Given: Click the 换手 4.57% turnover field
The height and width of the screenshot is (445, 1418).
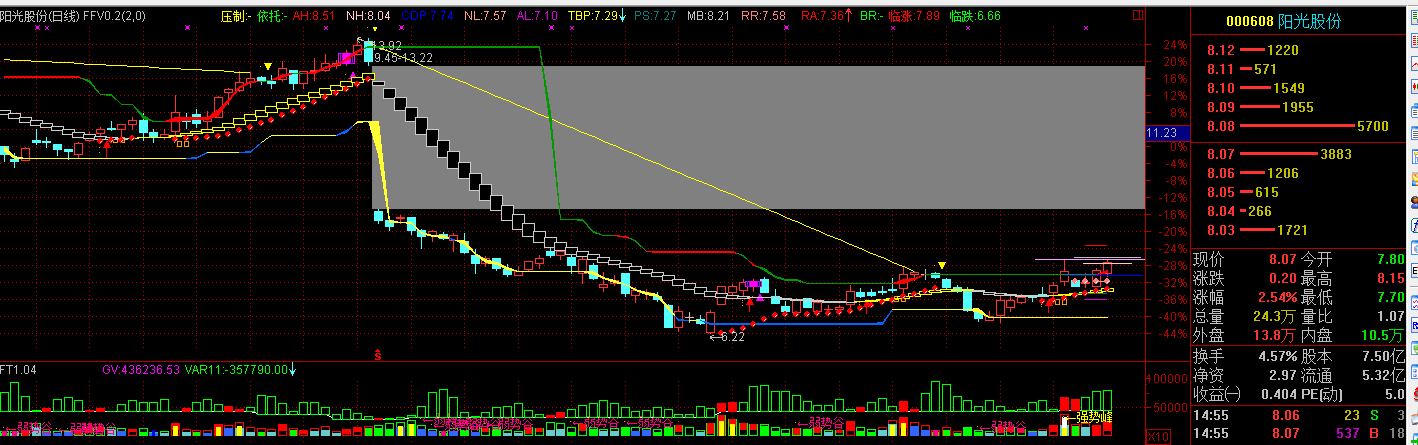Looking at the screenshot, I should point(1245,356).
